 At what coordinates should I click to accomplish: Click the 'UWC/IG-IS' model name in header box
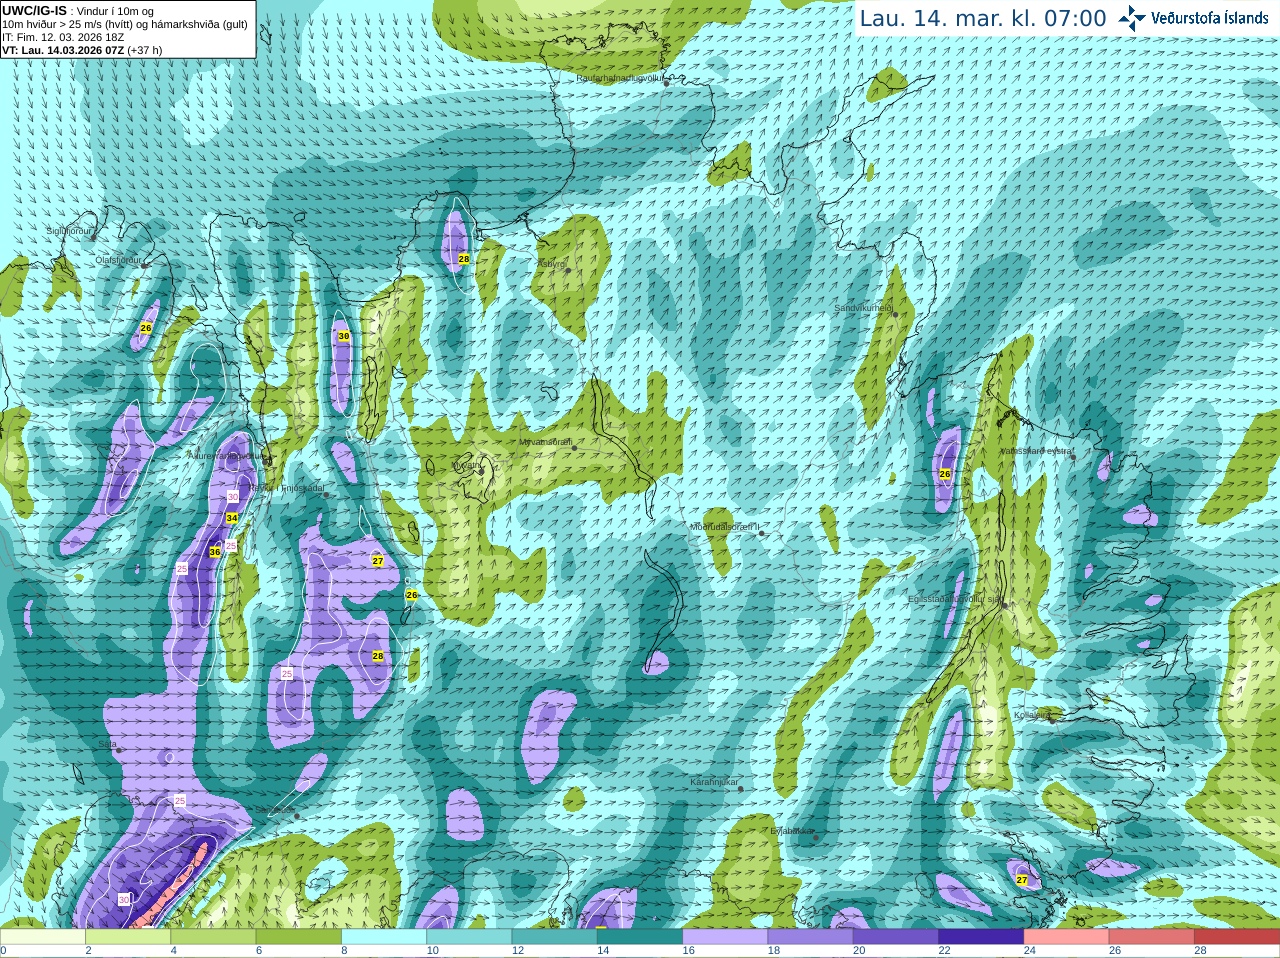click(x=34, y=11)
